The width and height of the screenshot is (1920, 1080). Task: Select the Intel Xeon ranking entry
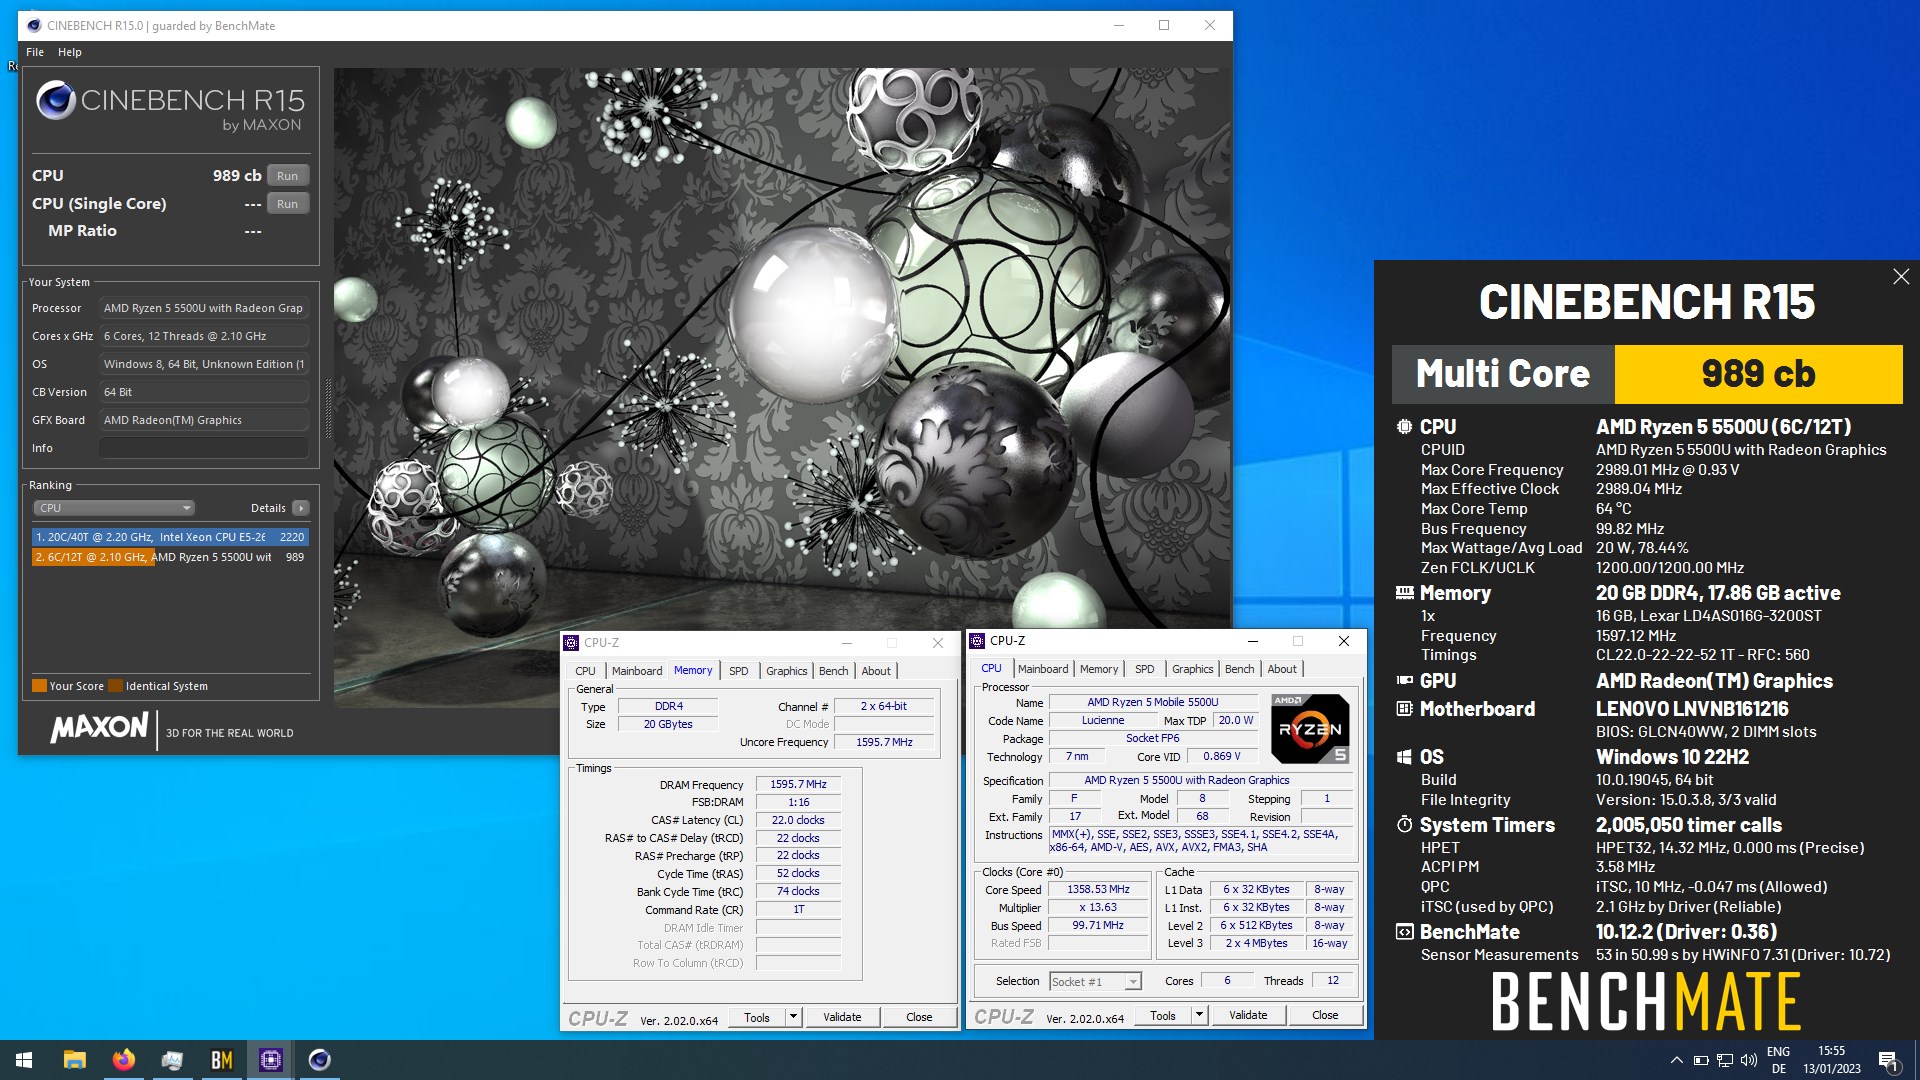click(x=170, y=537)
